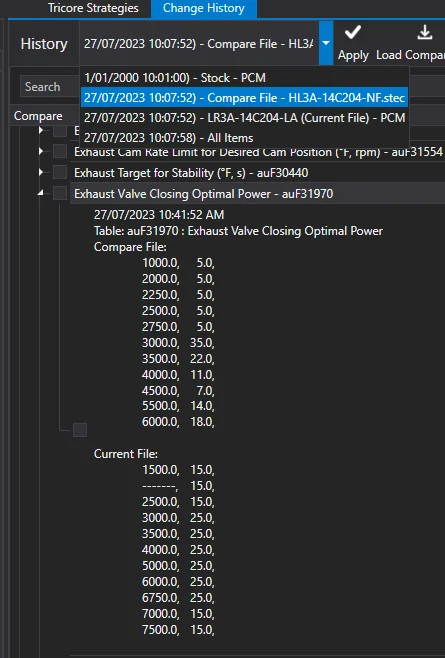The image size is (445, 658).
Task: Tick checkbox for Exhaust Valve Closing Optimal Power
Action: (x=60, y=193)
